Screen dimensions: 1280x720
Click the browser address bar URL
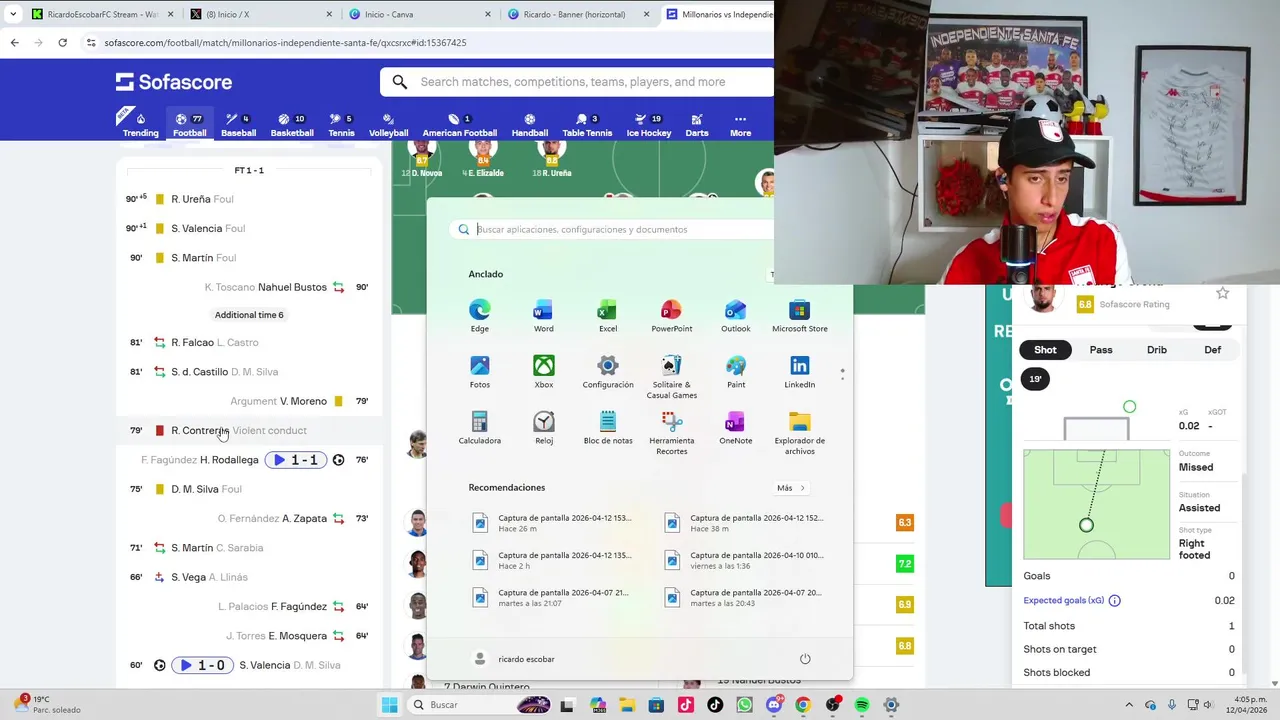pyautogui.click(x=285, y=43)
